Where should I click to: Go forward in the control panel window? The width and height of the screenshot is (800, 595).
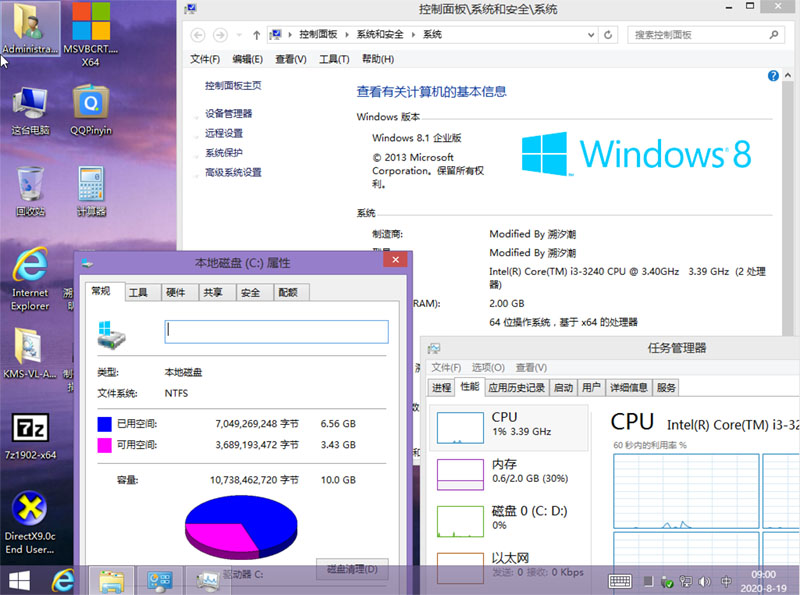(x=220, y=35)
